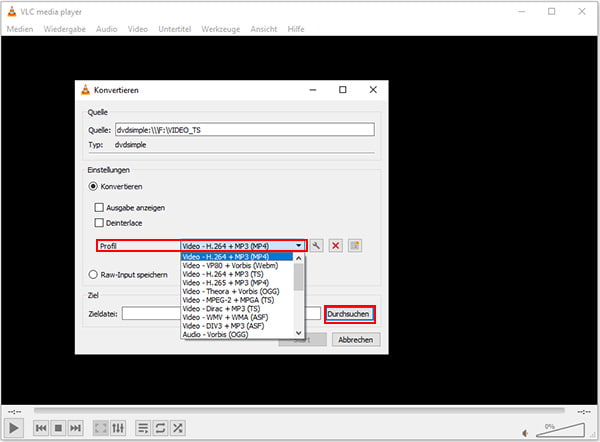Choose Video - H.264 + MP3 (MP4) list entry
600x442 pixels.
coord(237,256)
